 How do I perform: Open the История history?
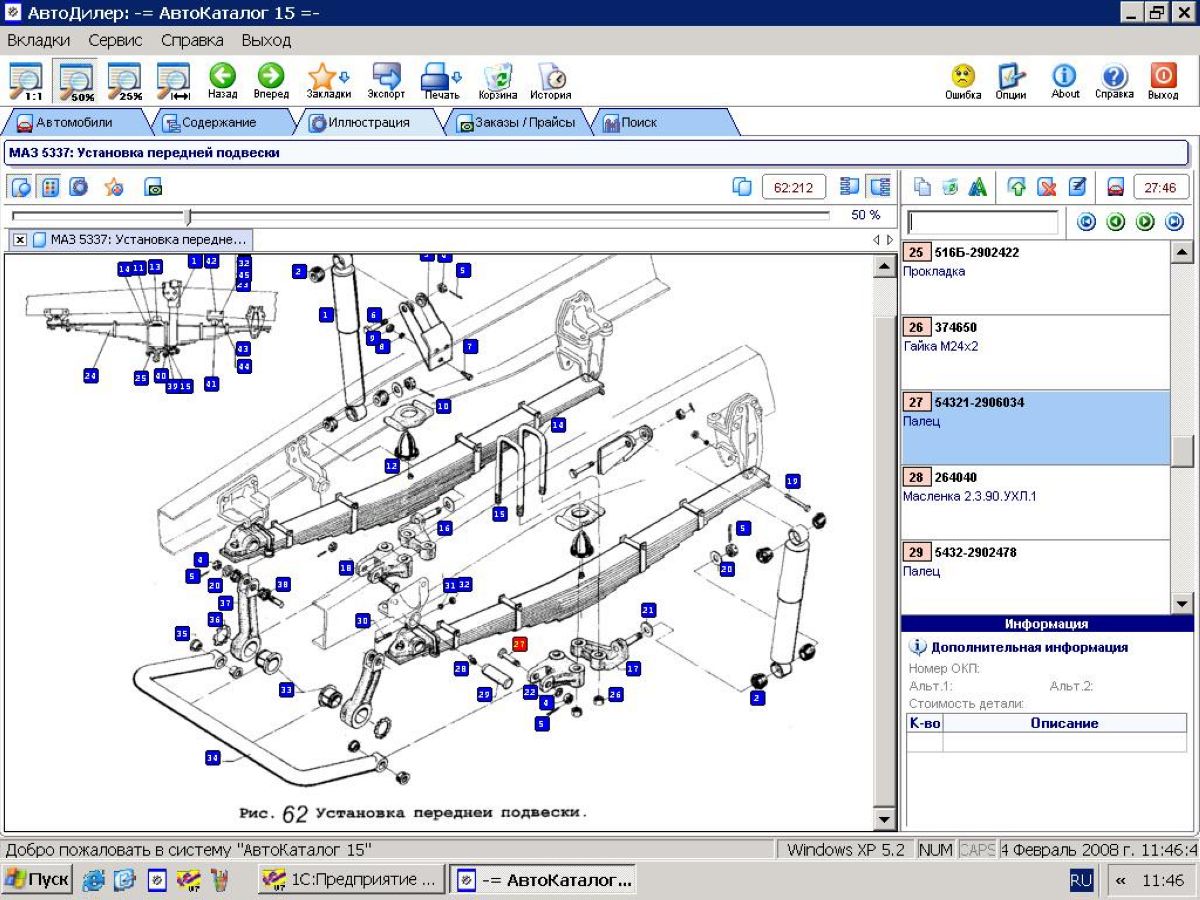coord(551,81)
